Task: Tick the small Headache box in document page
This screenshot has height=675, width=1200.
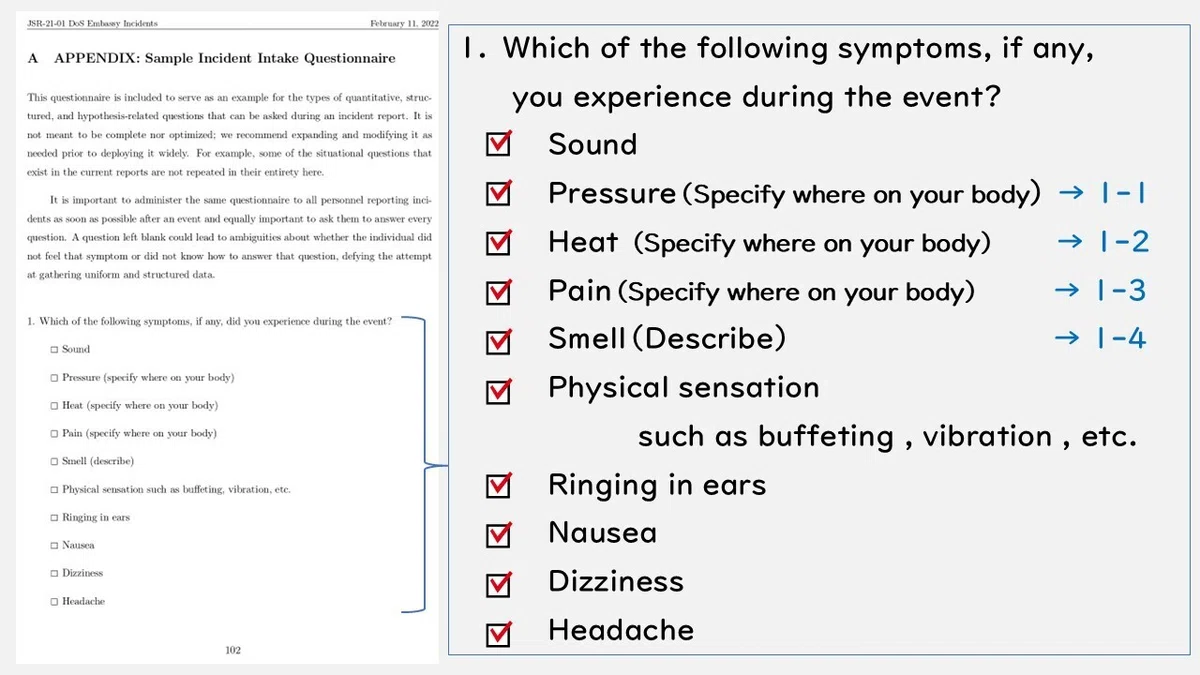Action: (54, 602)
